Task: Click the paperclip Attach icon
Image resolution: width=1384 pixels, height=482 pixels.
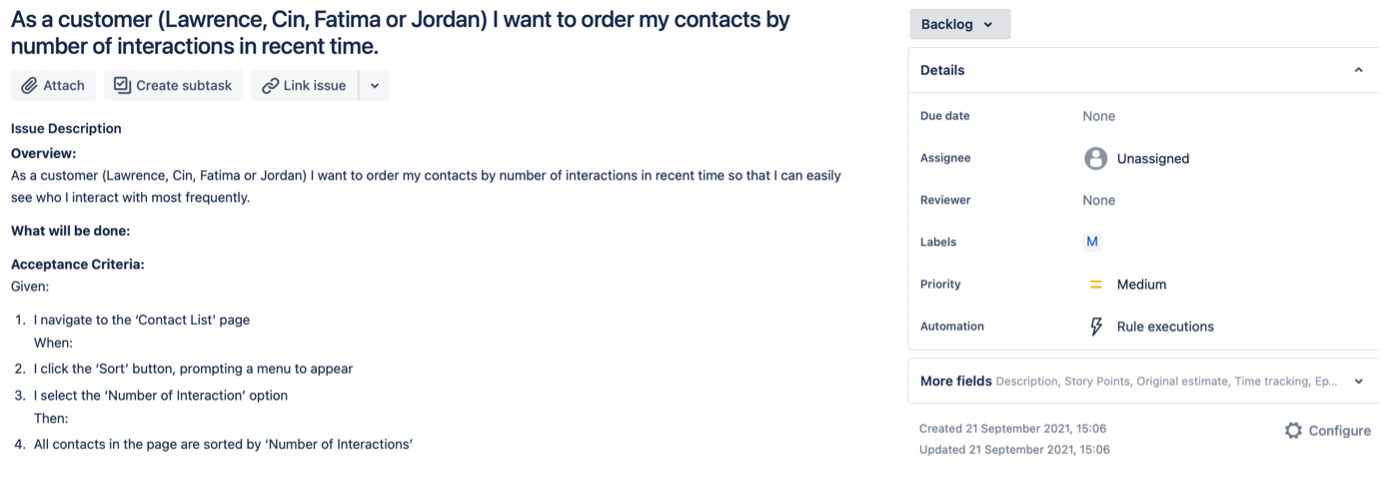Action: pyautogui.click(x=30, y=86)
